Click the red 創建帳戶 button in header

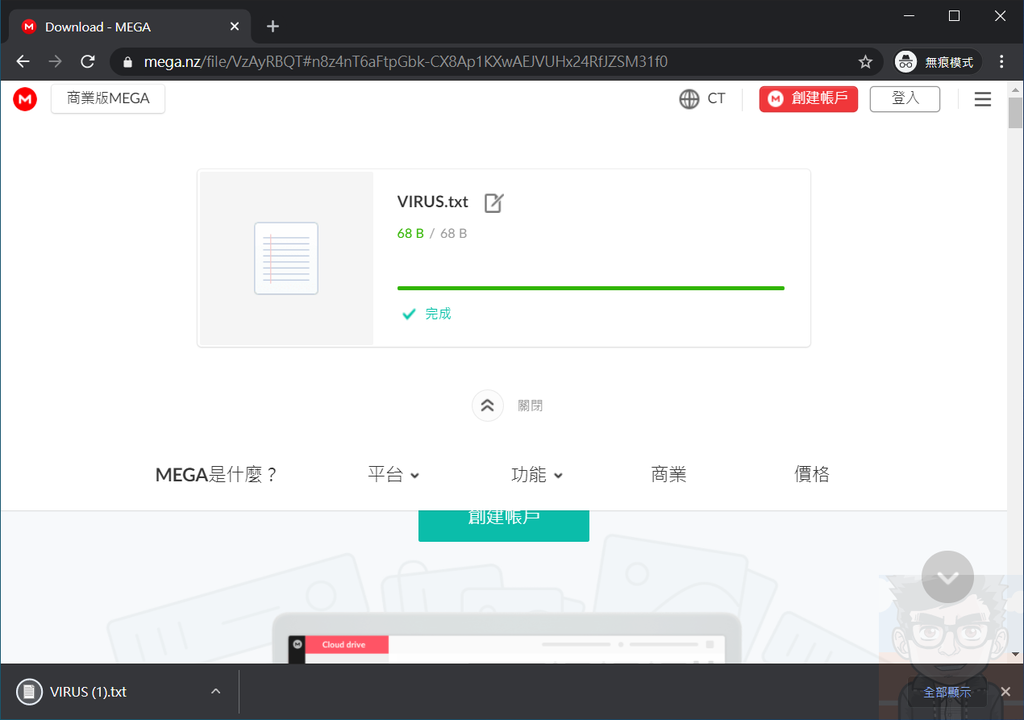point(808,99)
